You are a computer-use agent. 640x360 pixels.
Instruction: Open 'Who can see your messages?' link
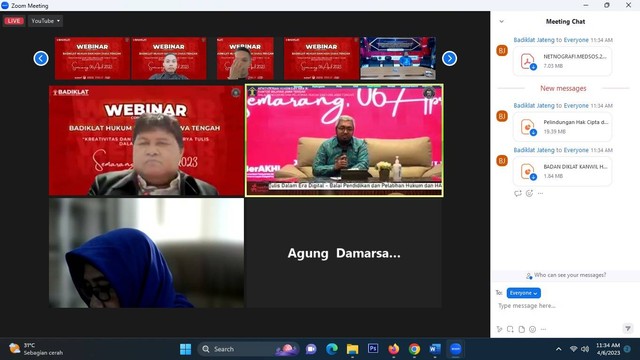pyautogui.click(x=566, y=276)
